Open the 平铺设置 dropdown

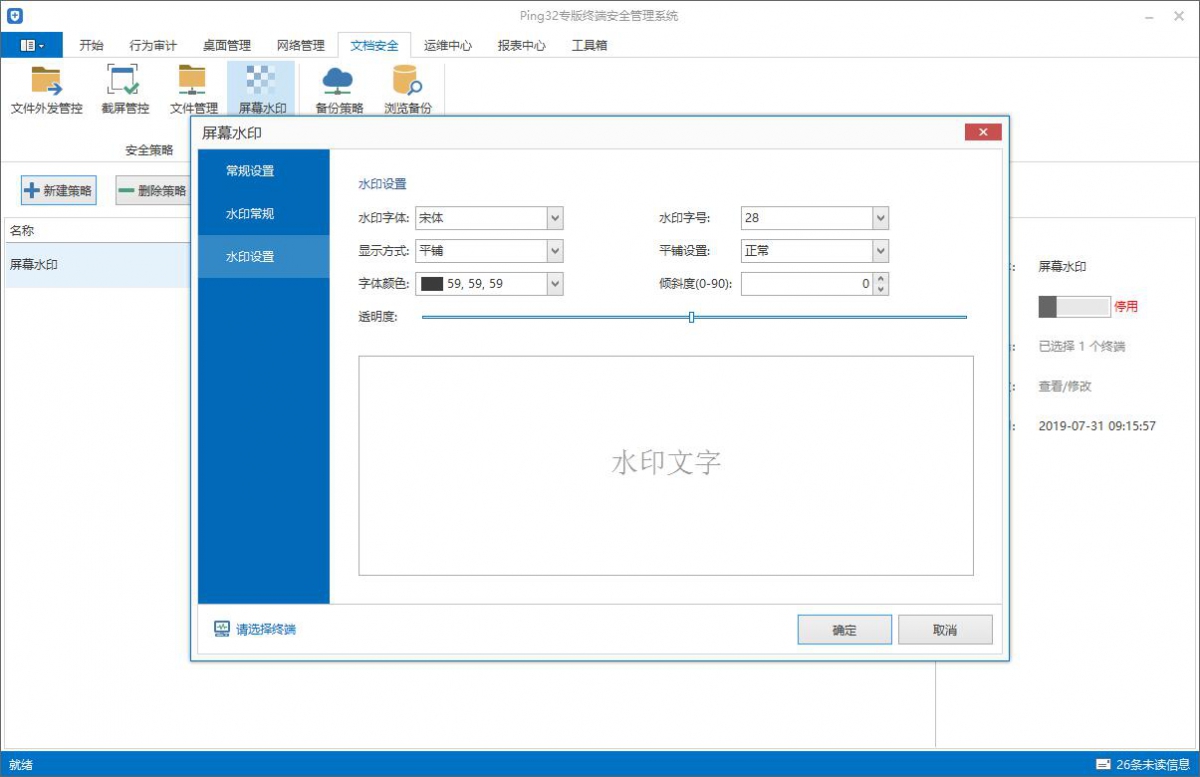click(880, 251)
